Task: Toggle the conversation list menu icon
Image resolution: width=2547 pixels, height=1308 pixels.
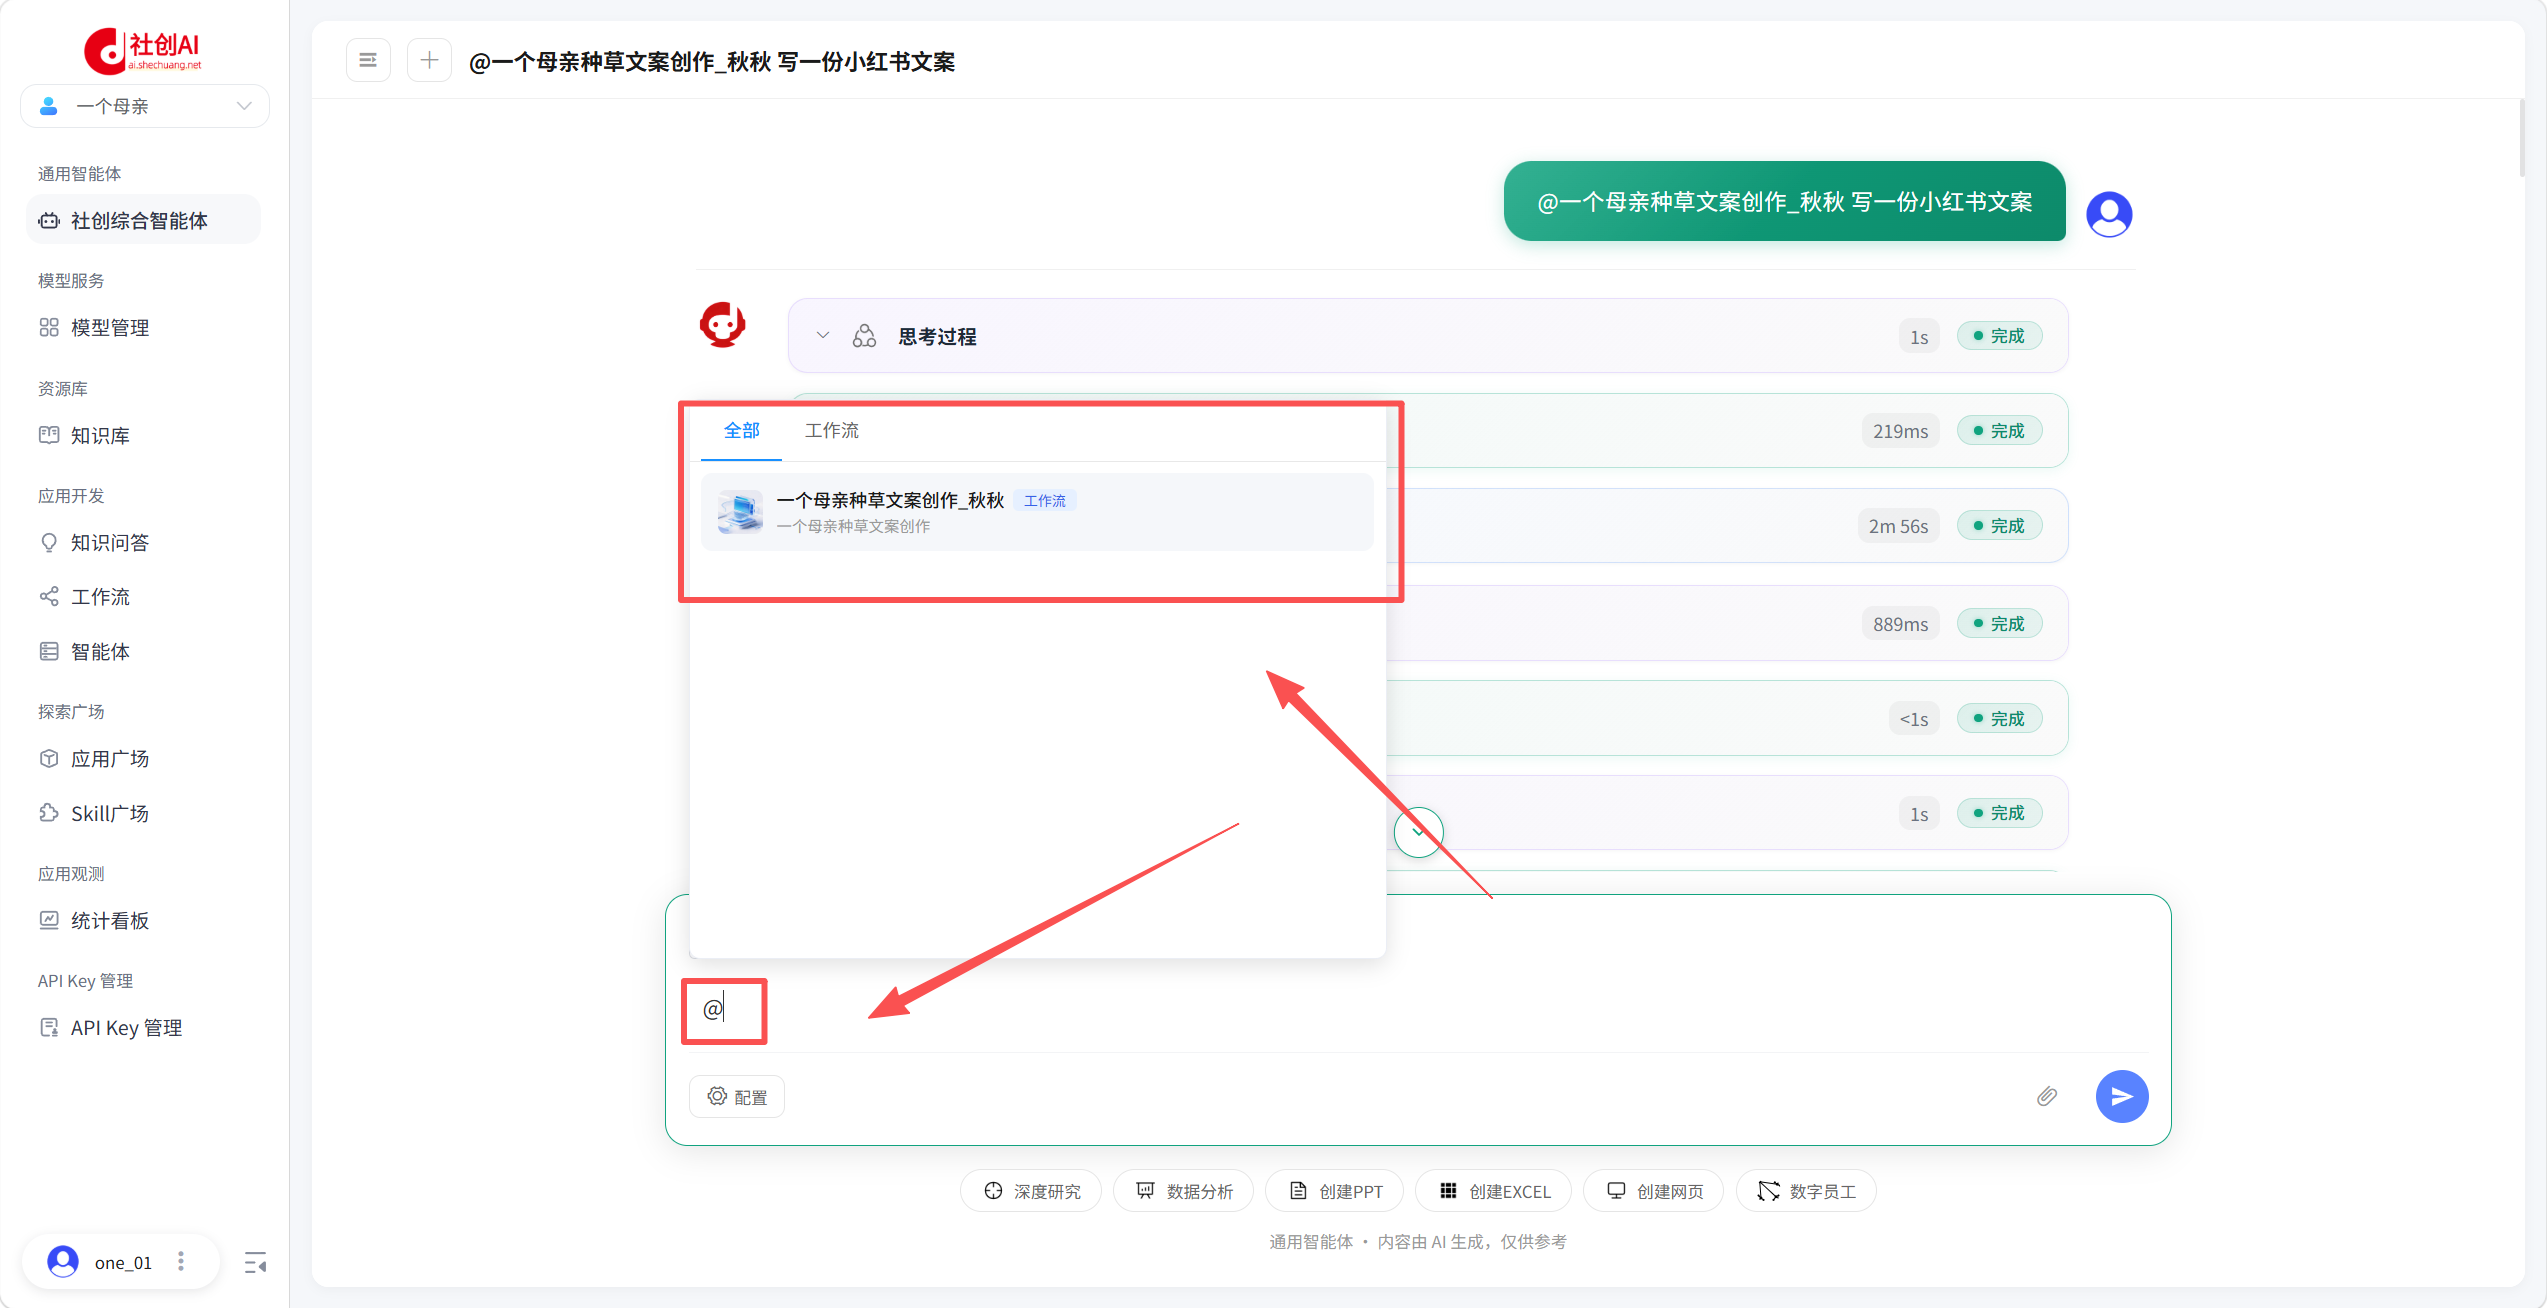Action: (368, 60)
